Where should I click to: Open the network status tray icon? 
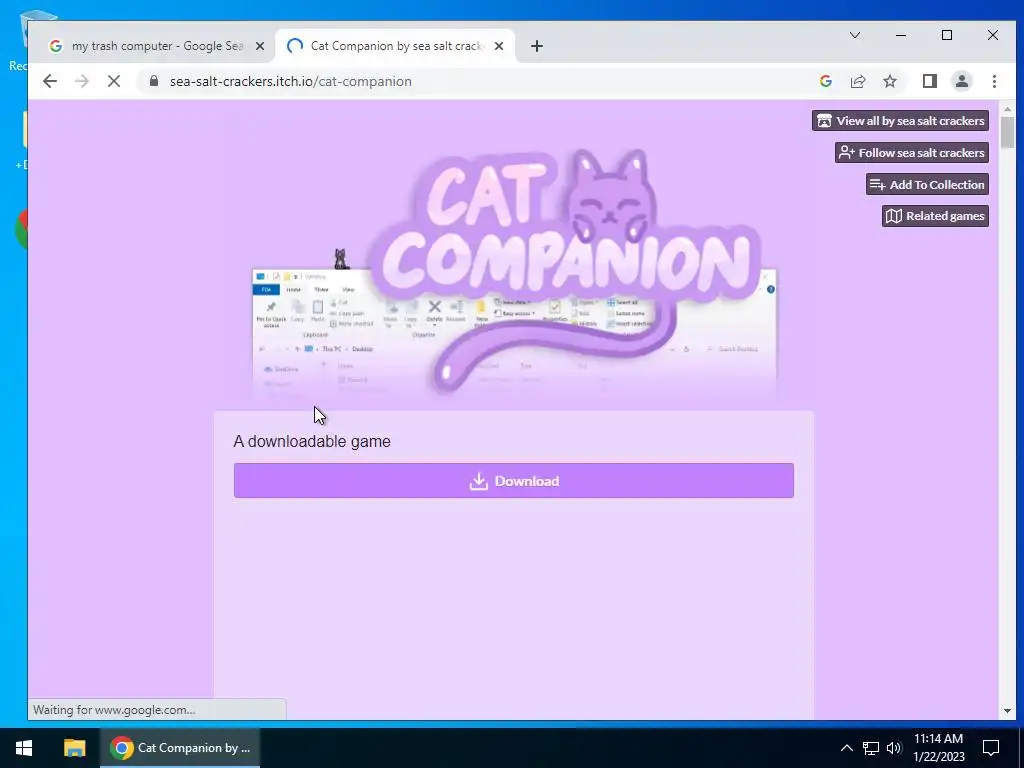[871, 748]
